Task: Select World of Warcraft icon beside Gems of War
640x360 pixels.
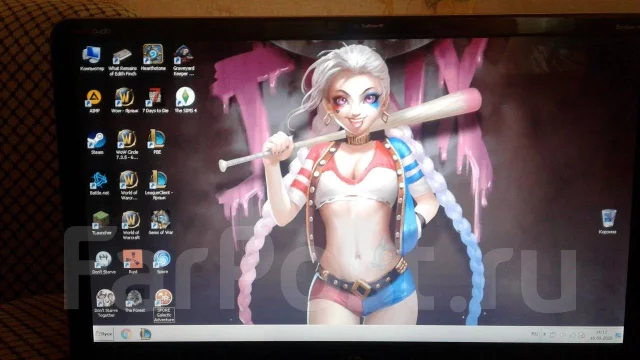Action: point(131,225)
